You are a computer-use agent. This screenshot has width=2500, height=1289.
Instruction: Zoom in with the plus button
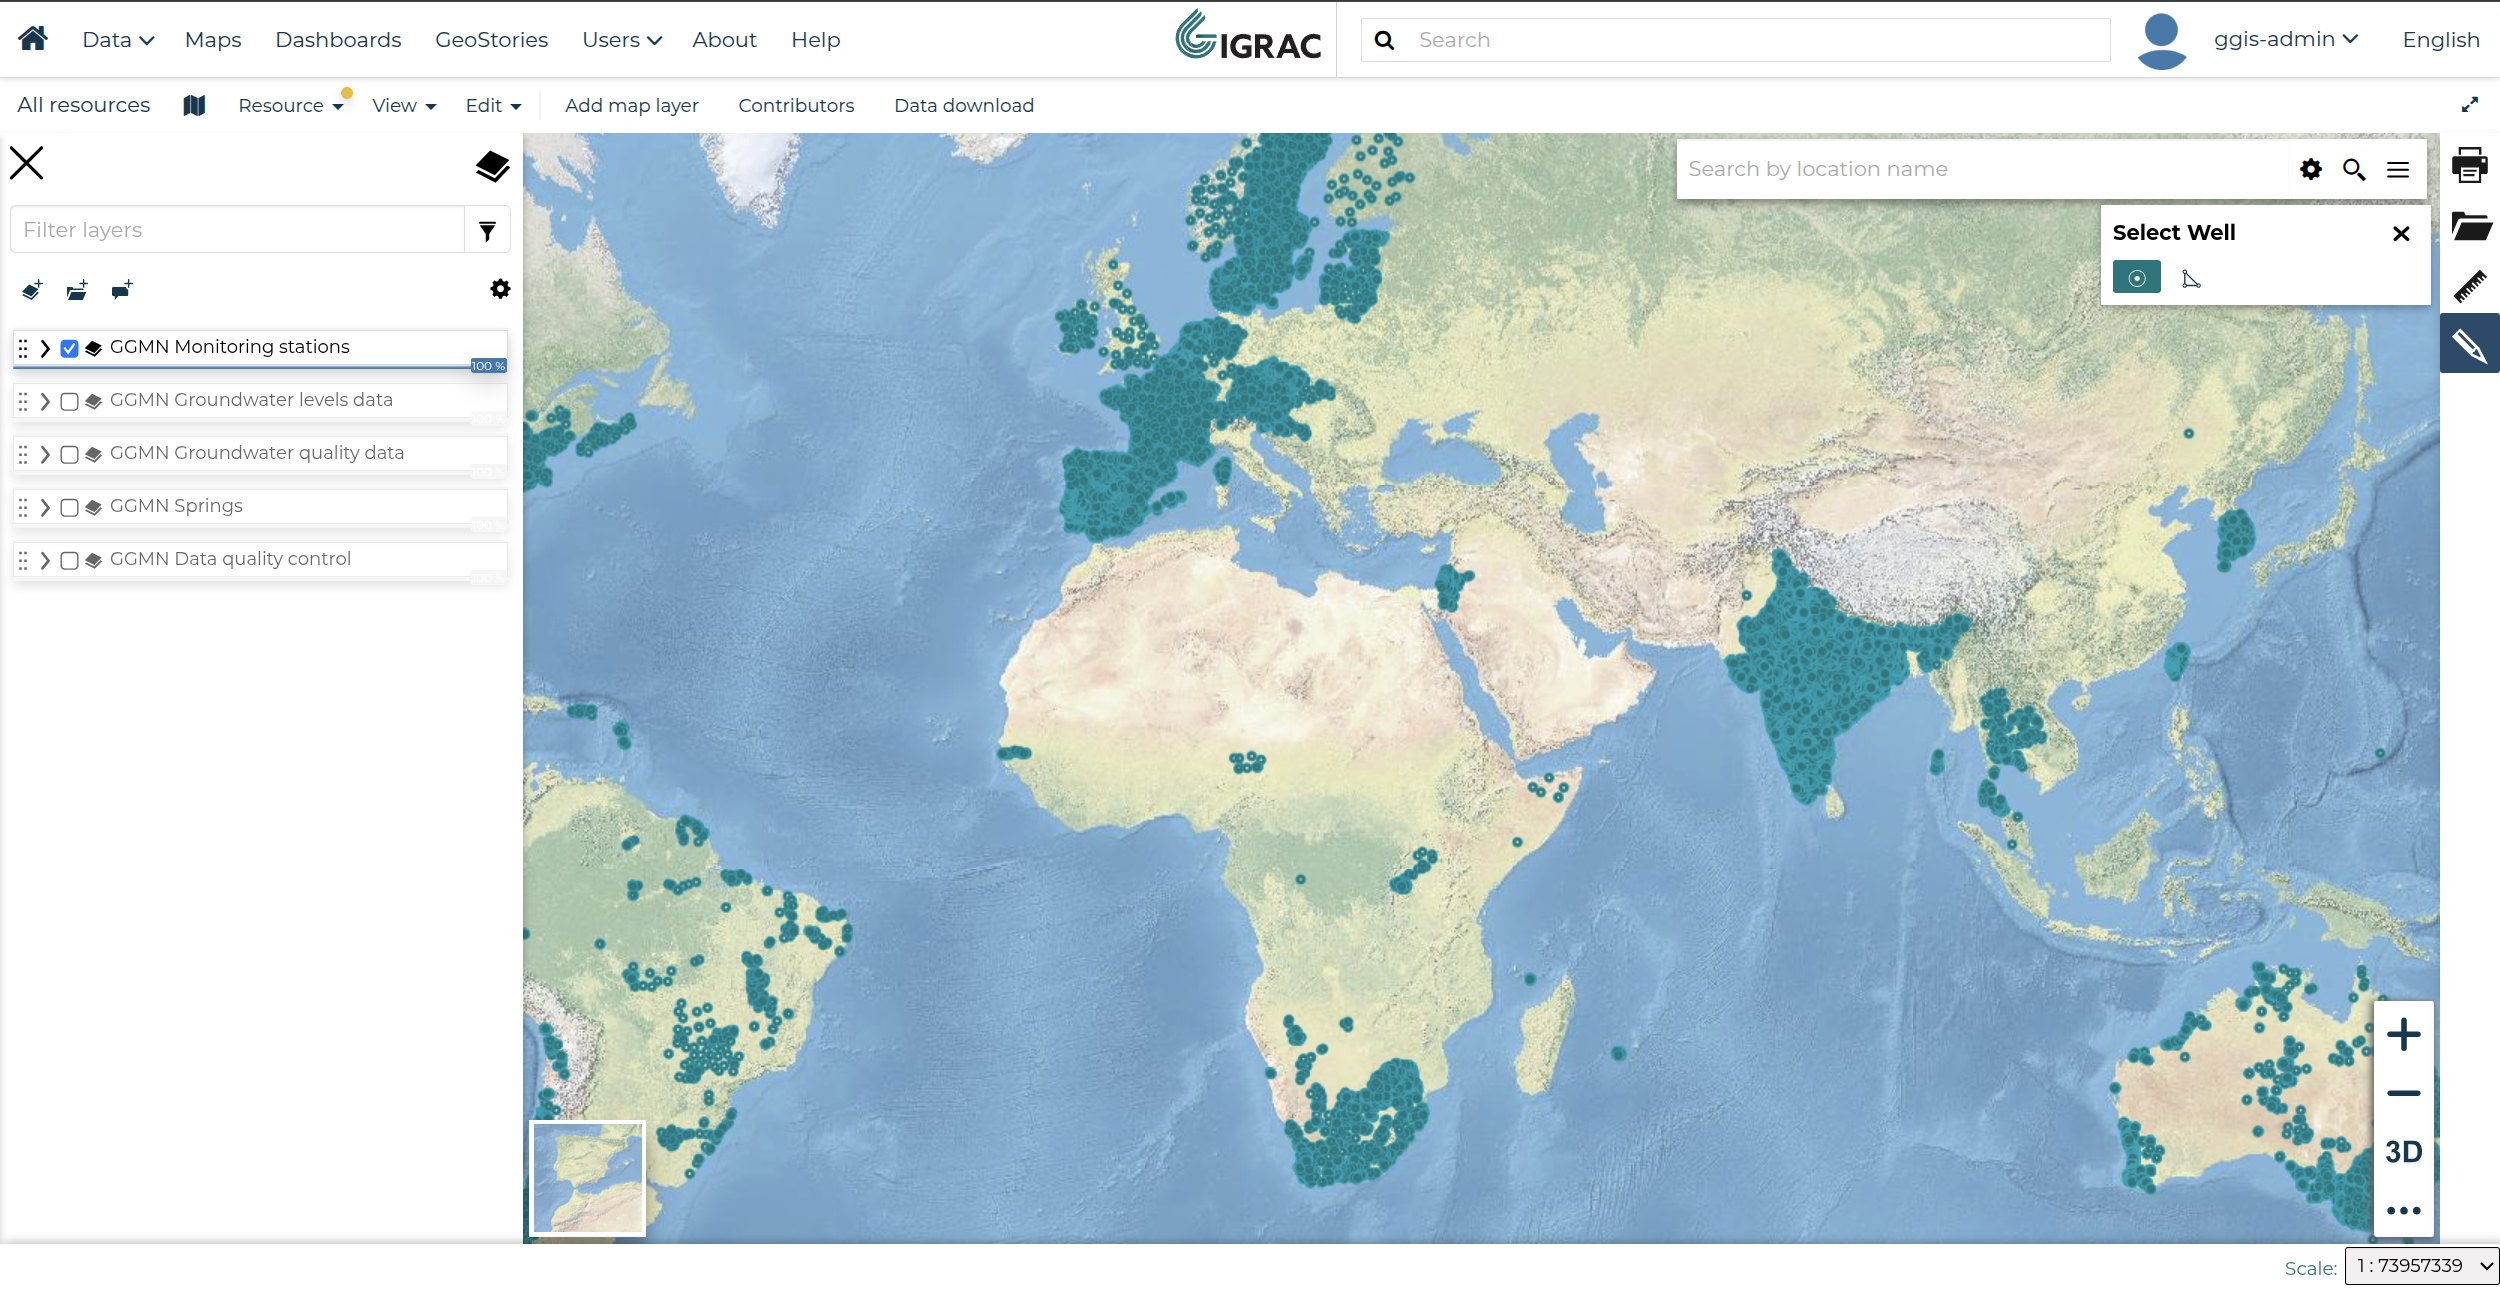2403,1034
